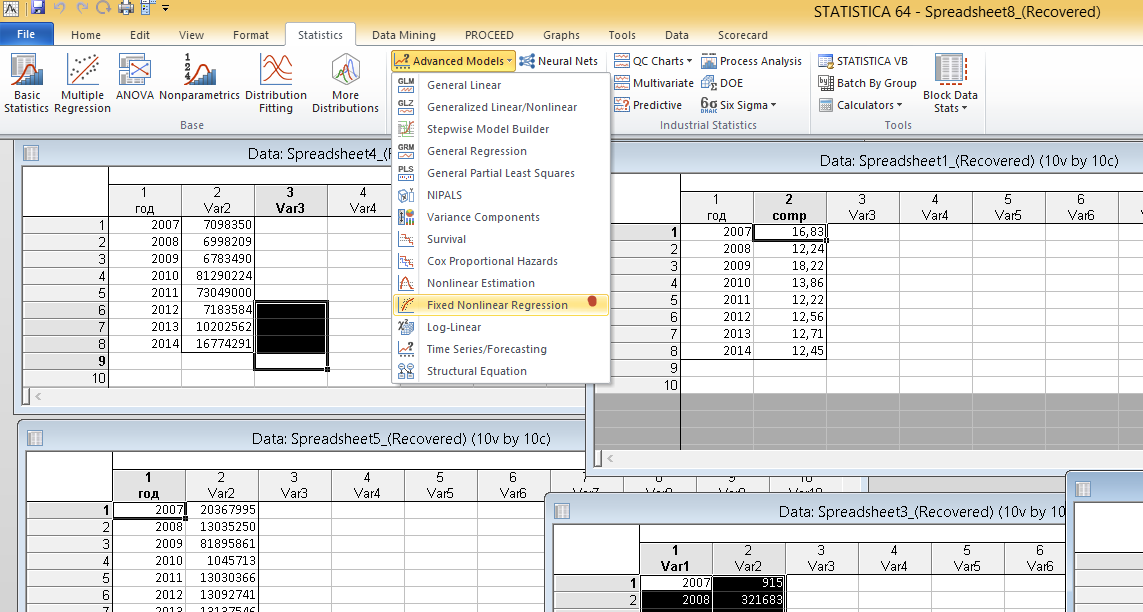Click Spreadsheet5 window corner icon
The image size is (1143, 612).
34,438
